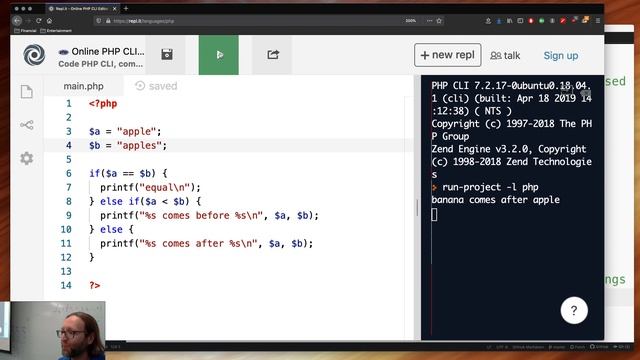Close the Repl.it browser tab

pyautogui.click(x=115, y=9)
